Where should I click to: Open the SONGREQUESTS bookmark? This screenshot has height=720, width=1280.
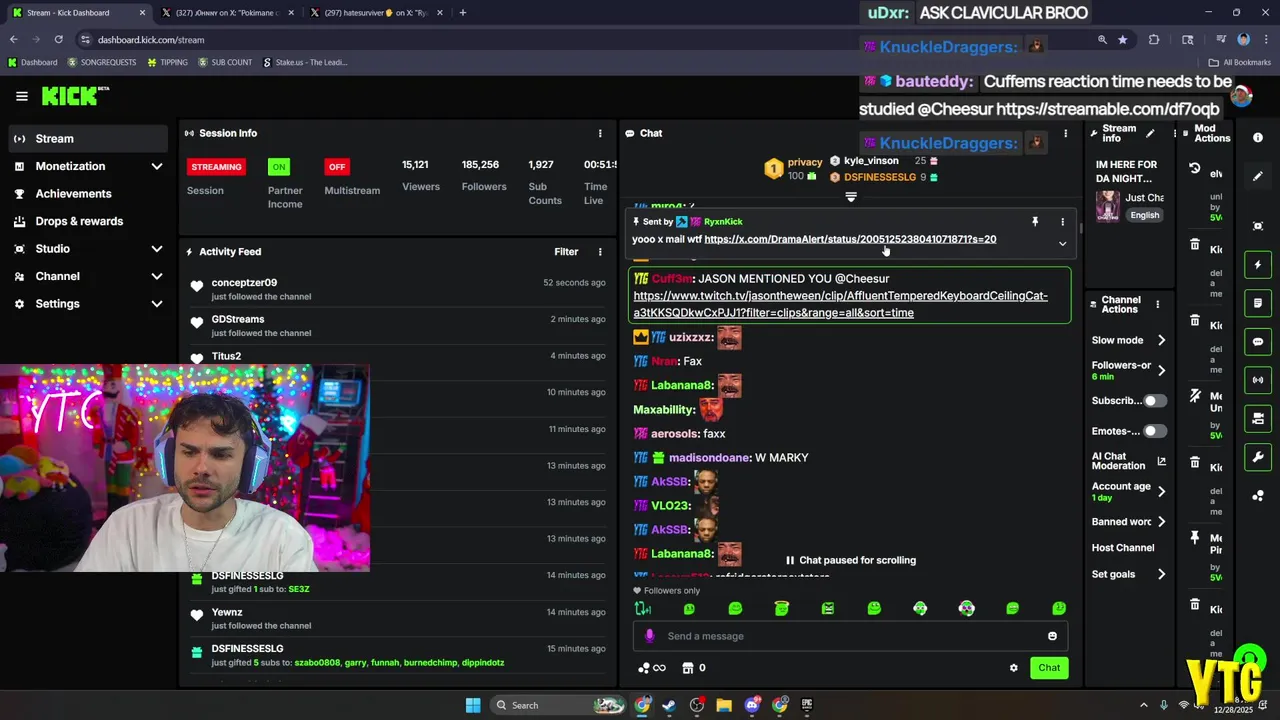coord(102,62)
